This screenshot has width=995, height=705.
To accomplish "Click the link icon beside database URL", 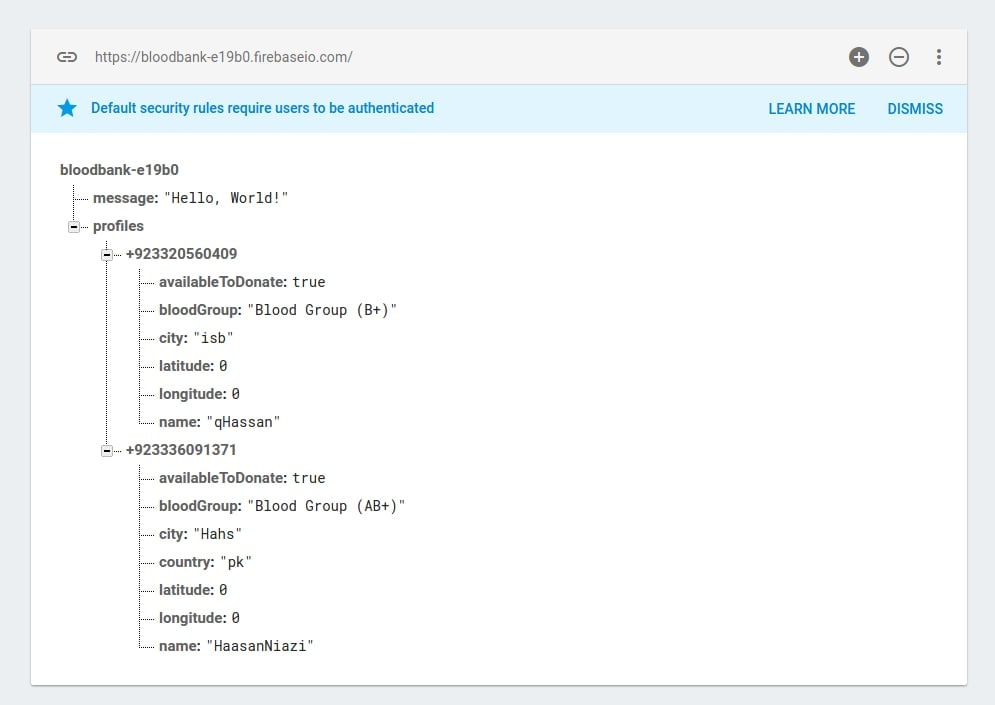I will point(67,57).
